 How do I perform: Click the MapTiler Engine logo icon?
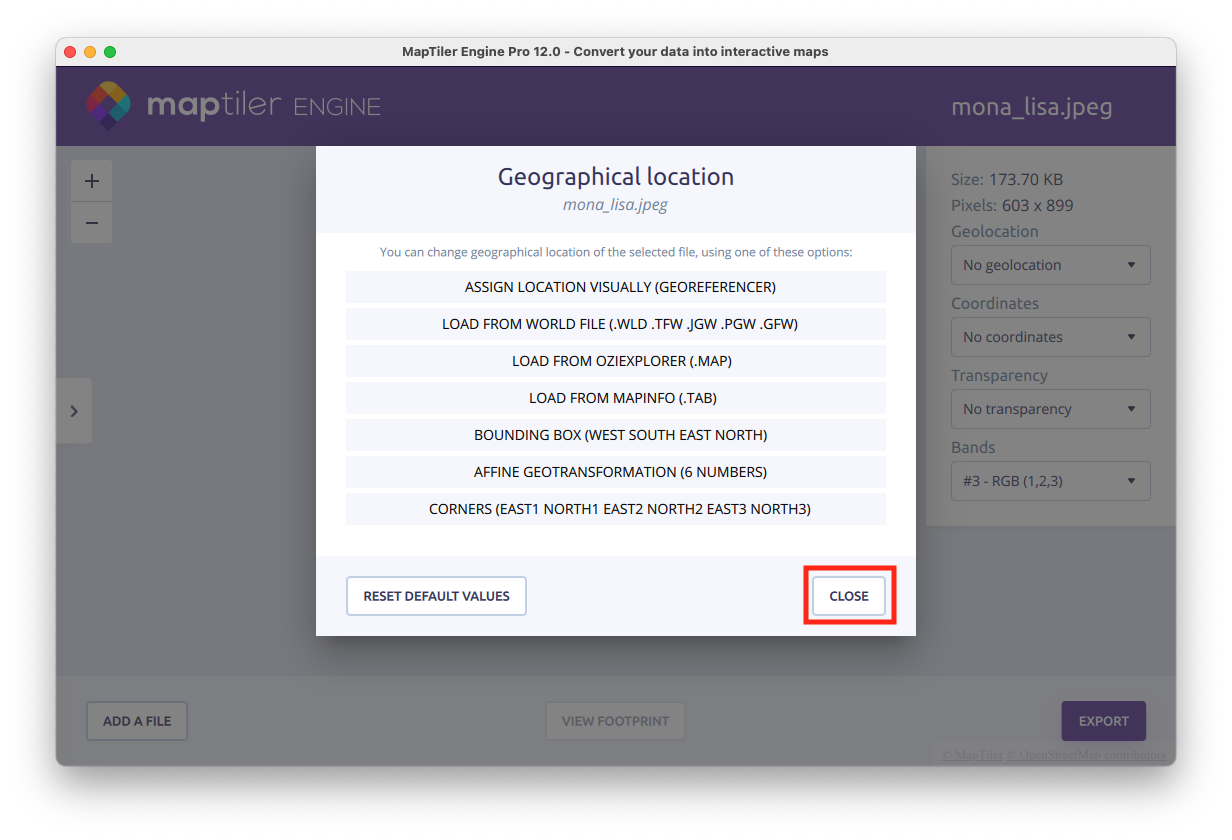click(x=108, y=106)
